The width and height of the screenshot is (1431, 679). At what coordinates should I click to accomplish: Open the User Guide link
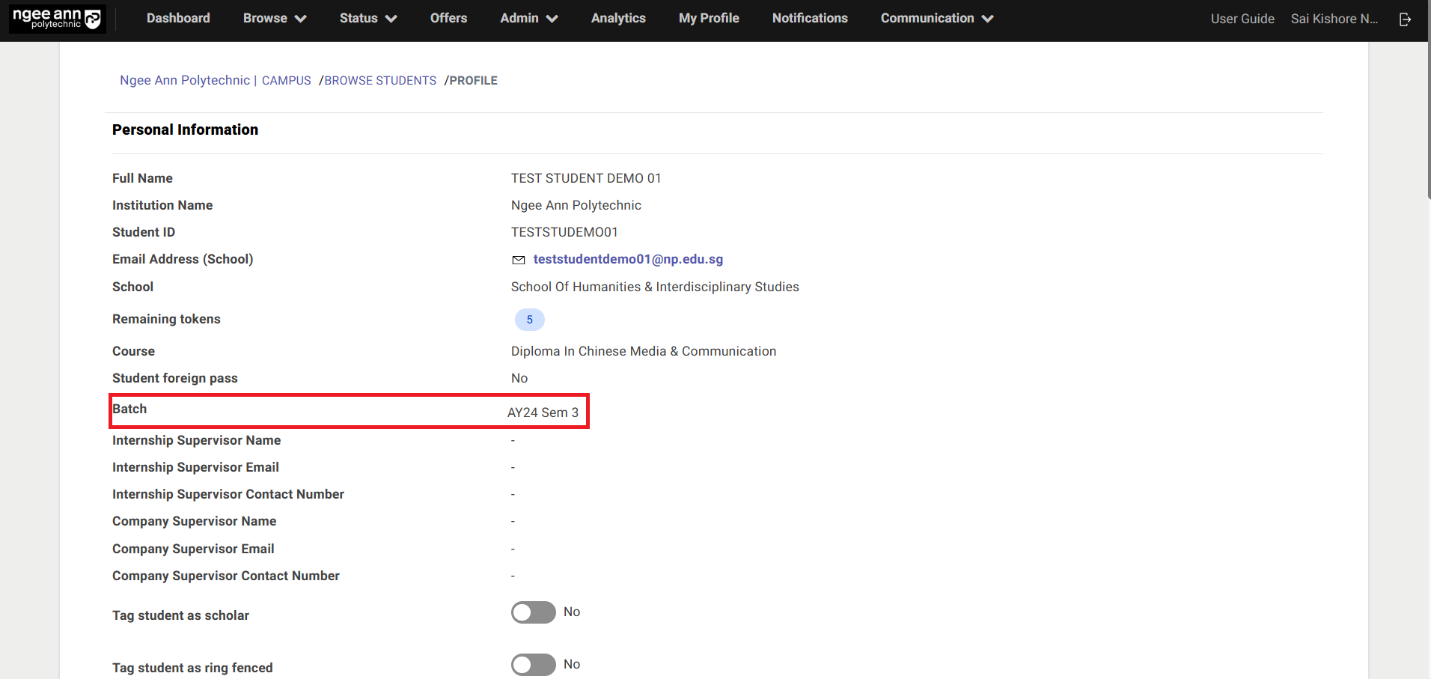tap(1242, 19)
